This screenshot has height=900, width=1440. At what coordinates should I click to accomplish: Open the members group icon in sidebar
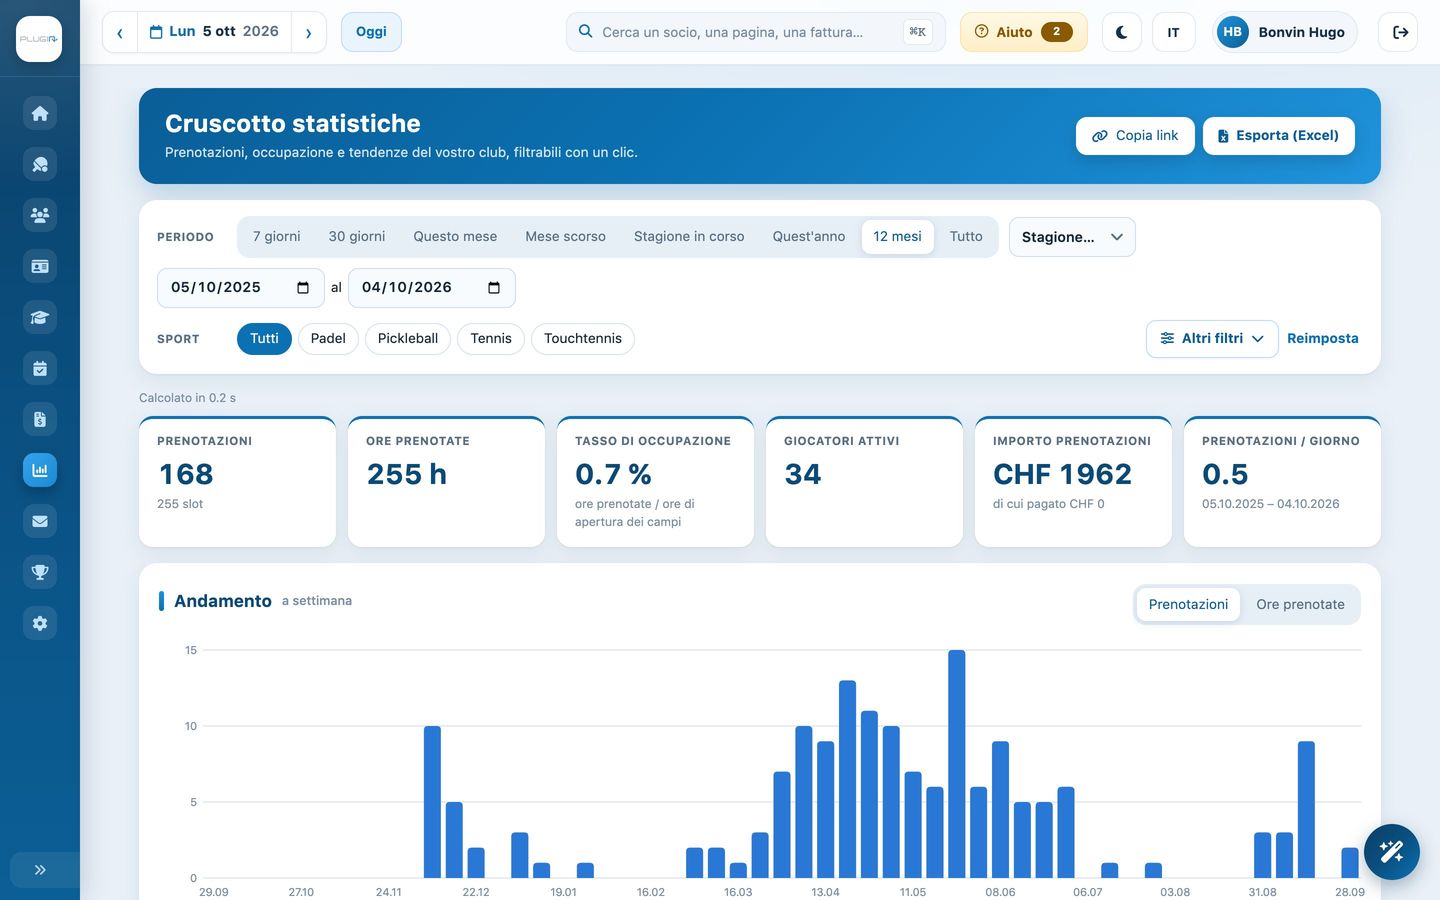pyautogui.click(x=40, y=215)
